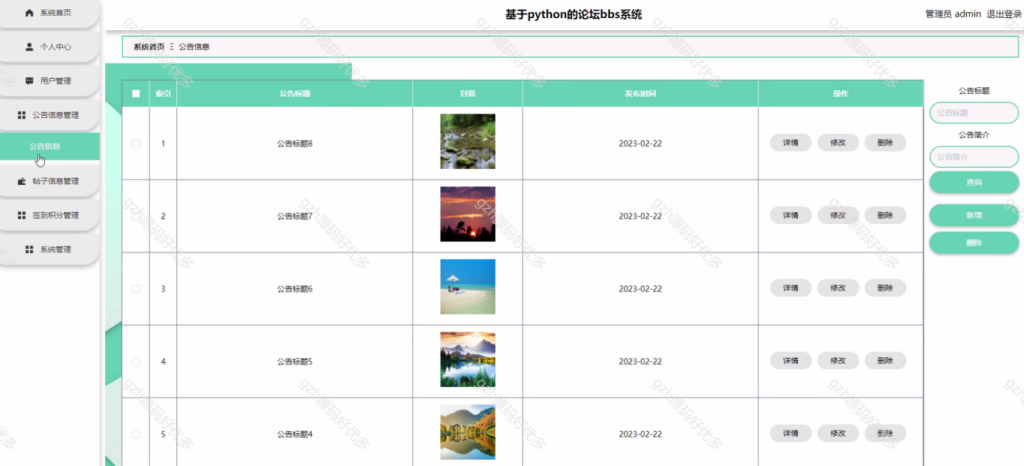1024x466 pixels.
Task: Click the grid icon beside 签到积分管理
Action: pos(21,215)
